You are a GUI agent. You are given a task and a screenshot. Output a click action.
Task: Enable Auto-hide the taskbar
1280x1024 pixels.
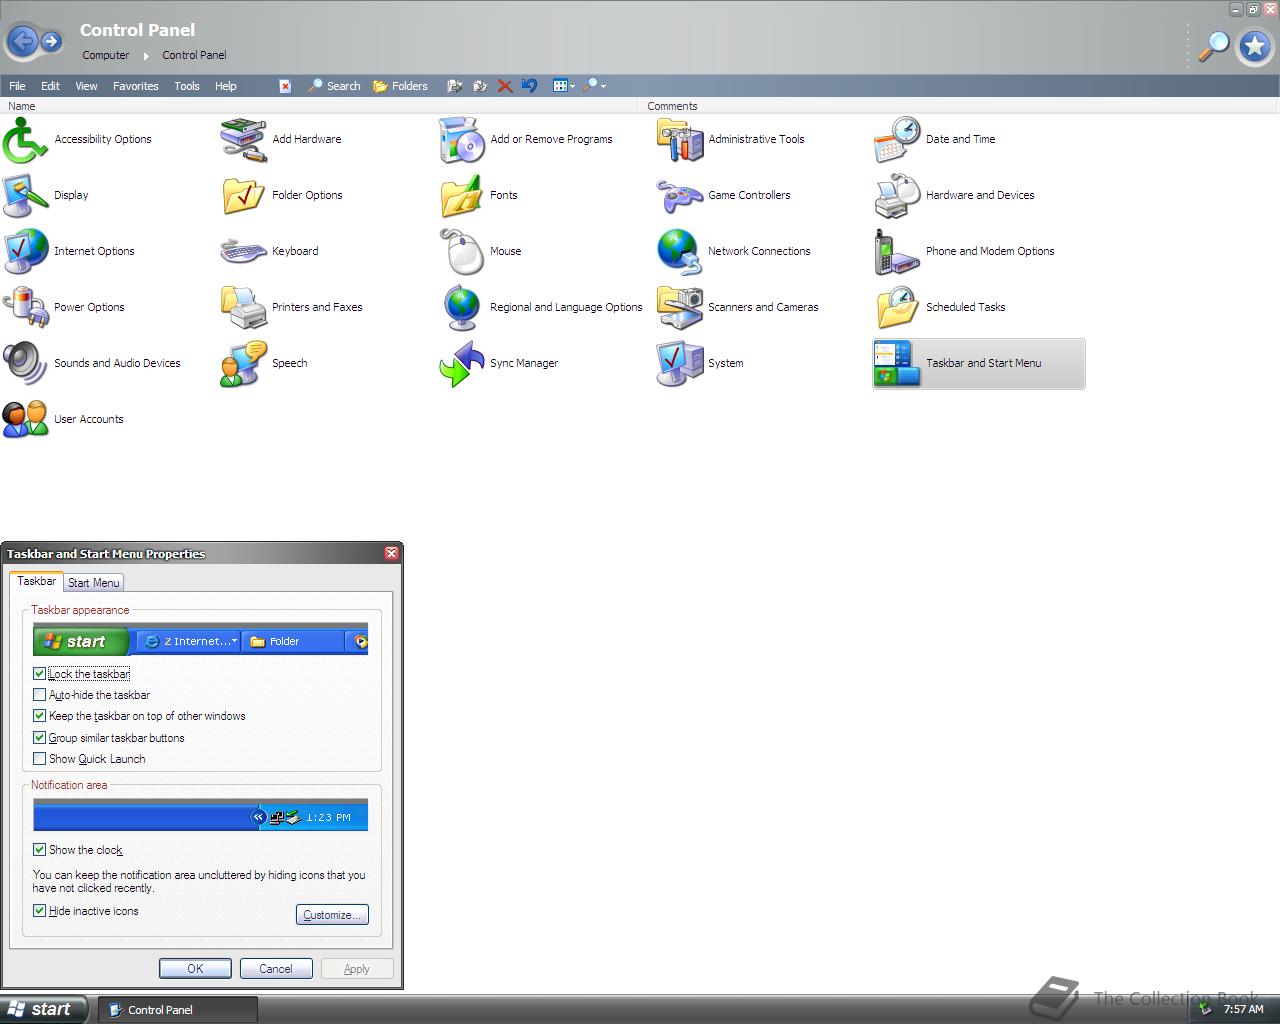[40, 695]
